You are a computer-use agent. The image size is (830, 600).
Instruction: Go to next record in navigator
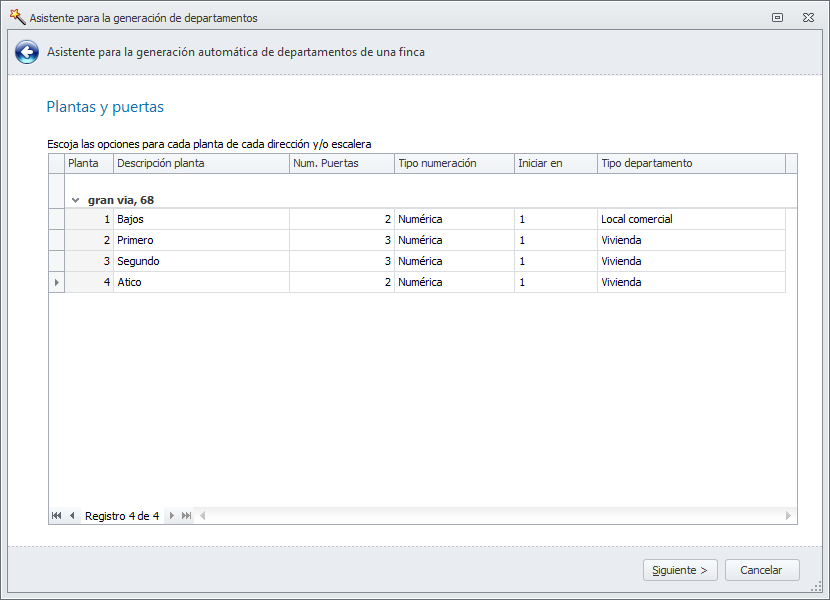point(172,516)
